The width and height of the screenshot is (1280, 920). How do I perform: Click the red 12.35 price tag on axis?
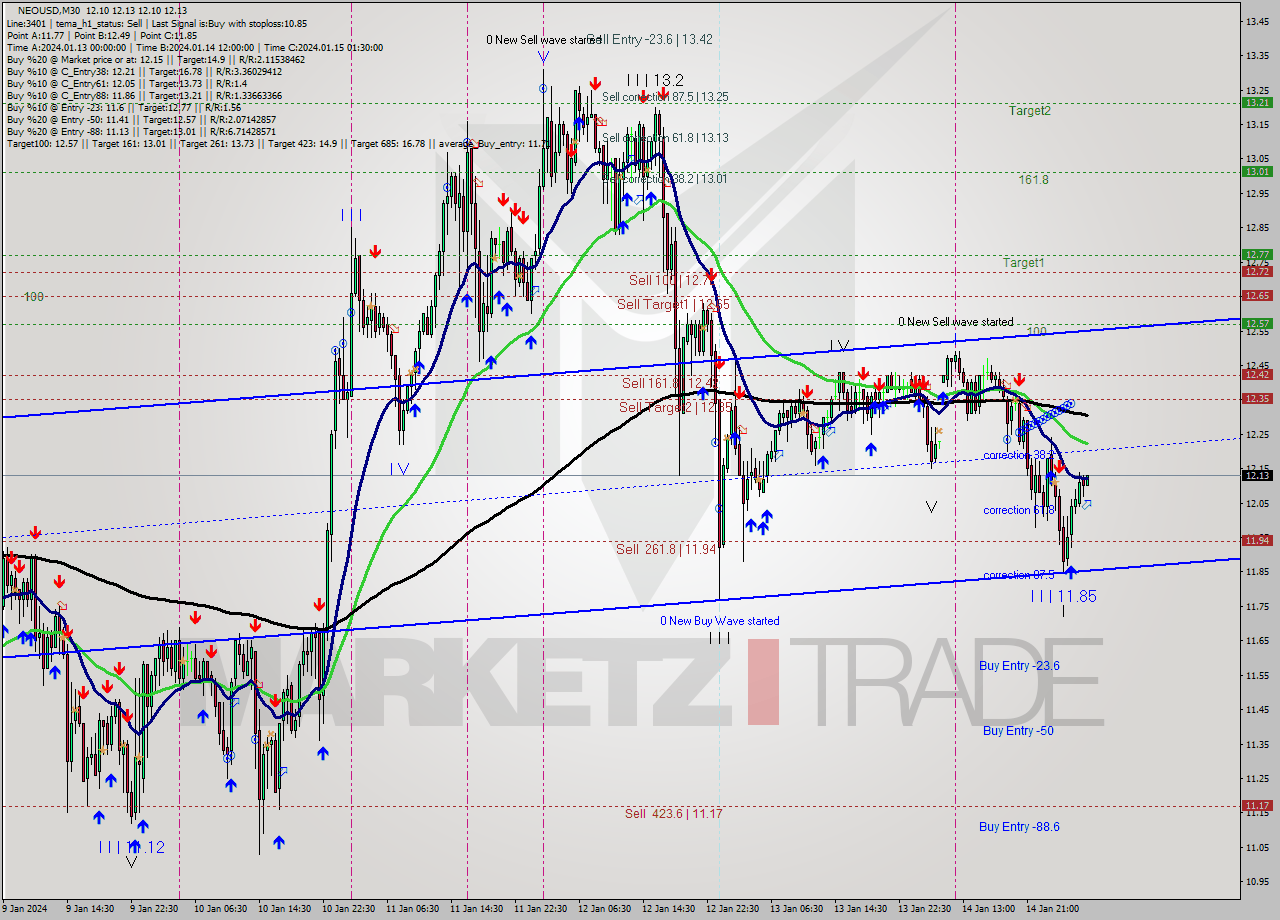(x=1257, y=399)
